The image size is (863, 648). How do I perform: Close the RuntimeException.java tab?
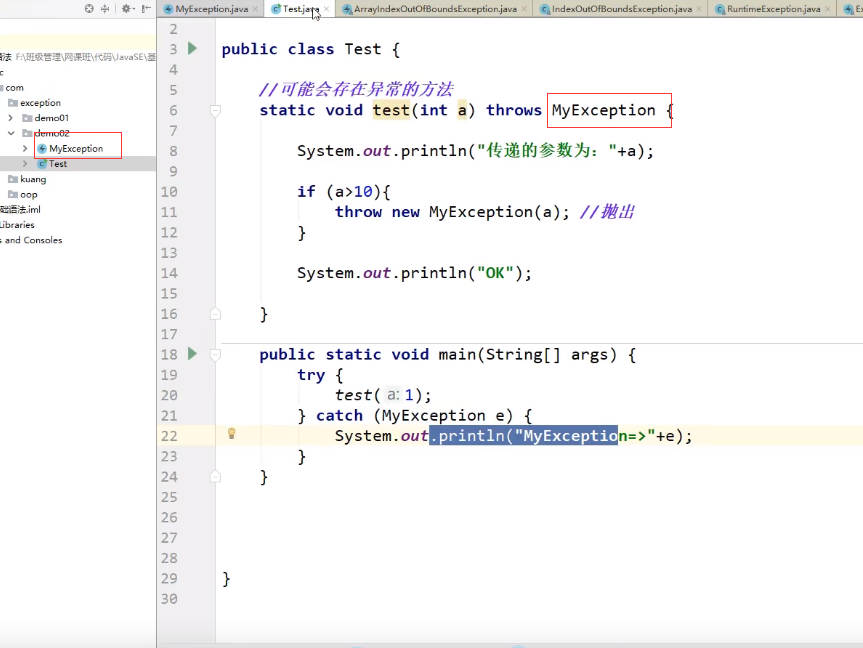point(827,9)
